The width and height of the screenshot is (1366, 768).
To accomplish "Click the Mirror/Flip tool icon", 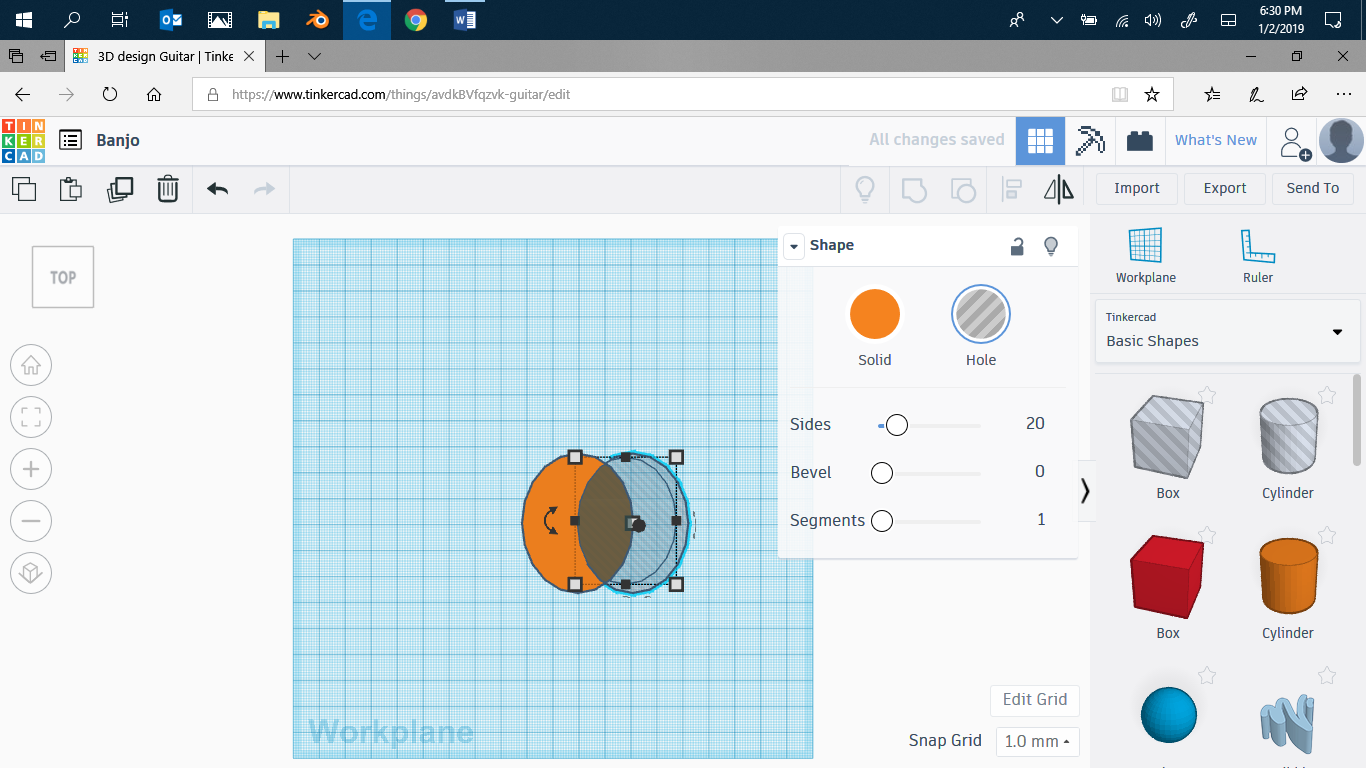I will pyautogui.click(x=1059, y=188).
